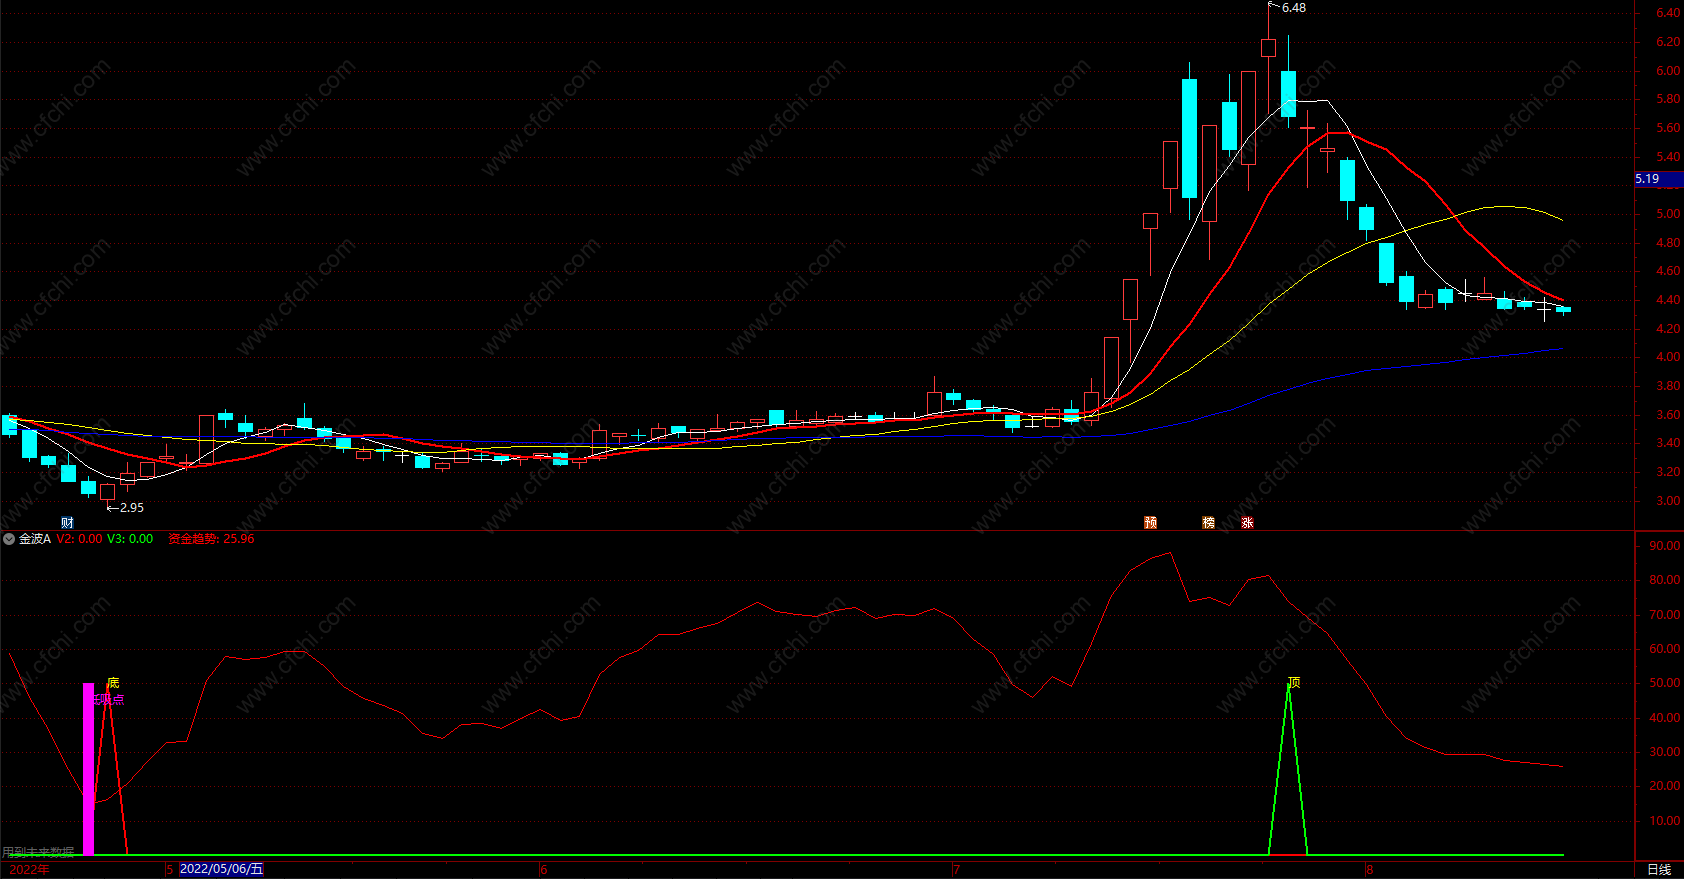The image size is (1684, 879).
Task: Click the yellow 顶 top signal label
Action: (x=1295, y=683)
